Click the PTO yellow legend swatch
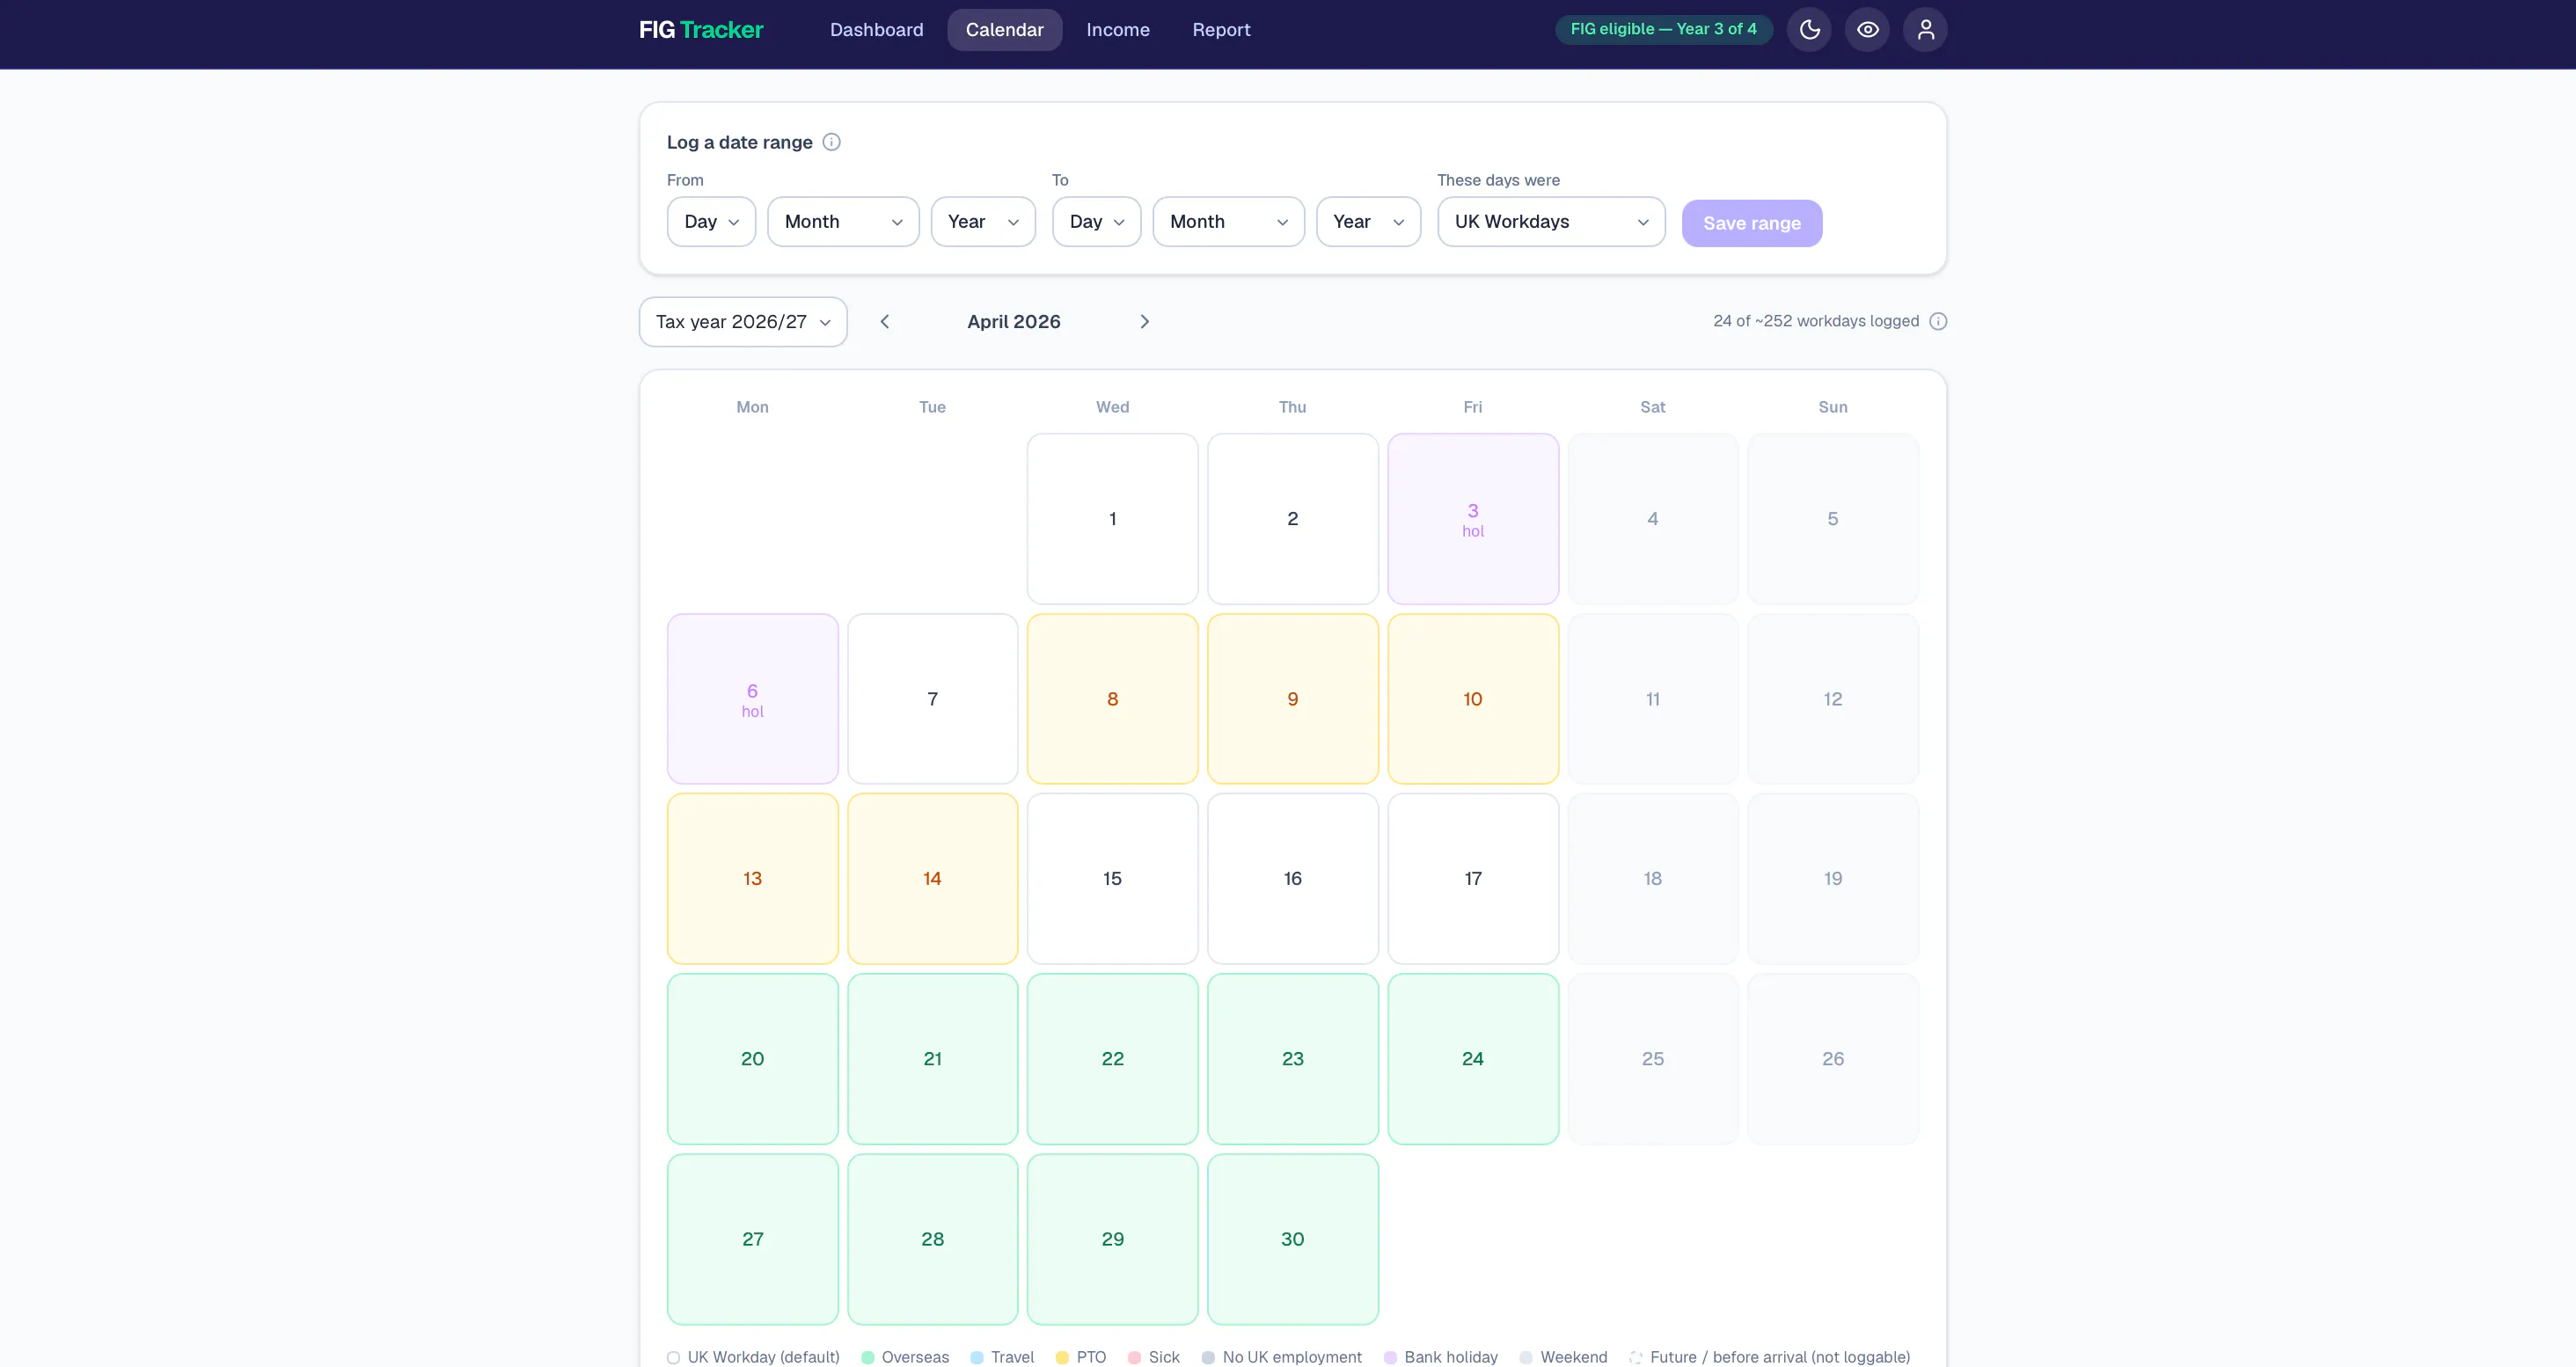Viewport: 2576px width, 1367px height. pyautogui.click(x=1063, y=1357)
